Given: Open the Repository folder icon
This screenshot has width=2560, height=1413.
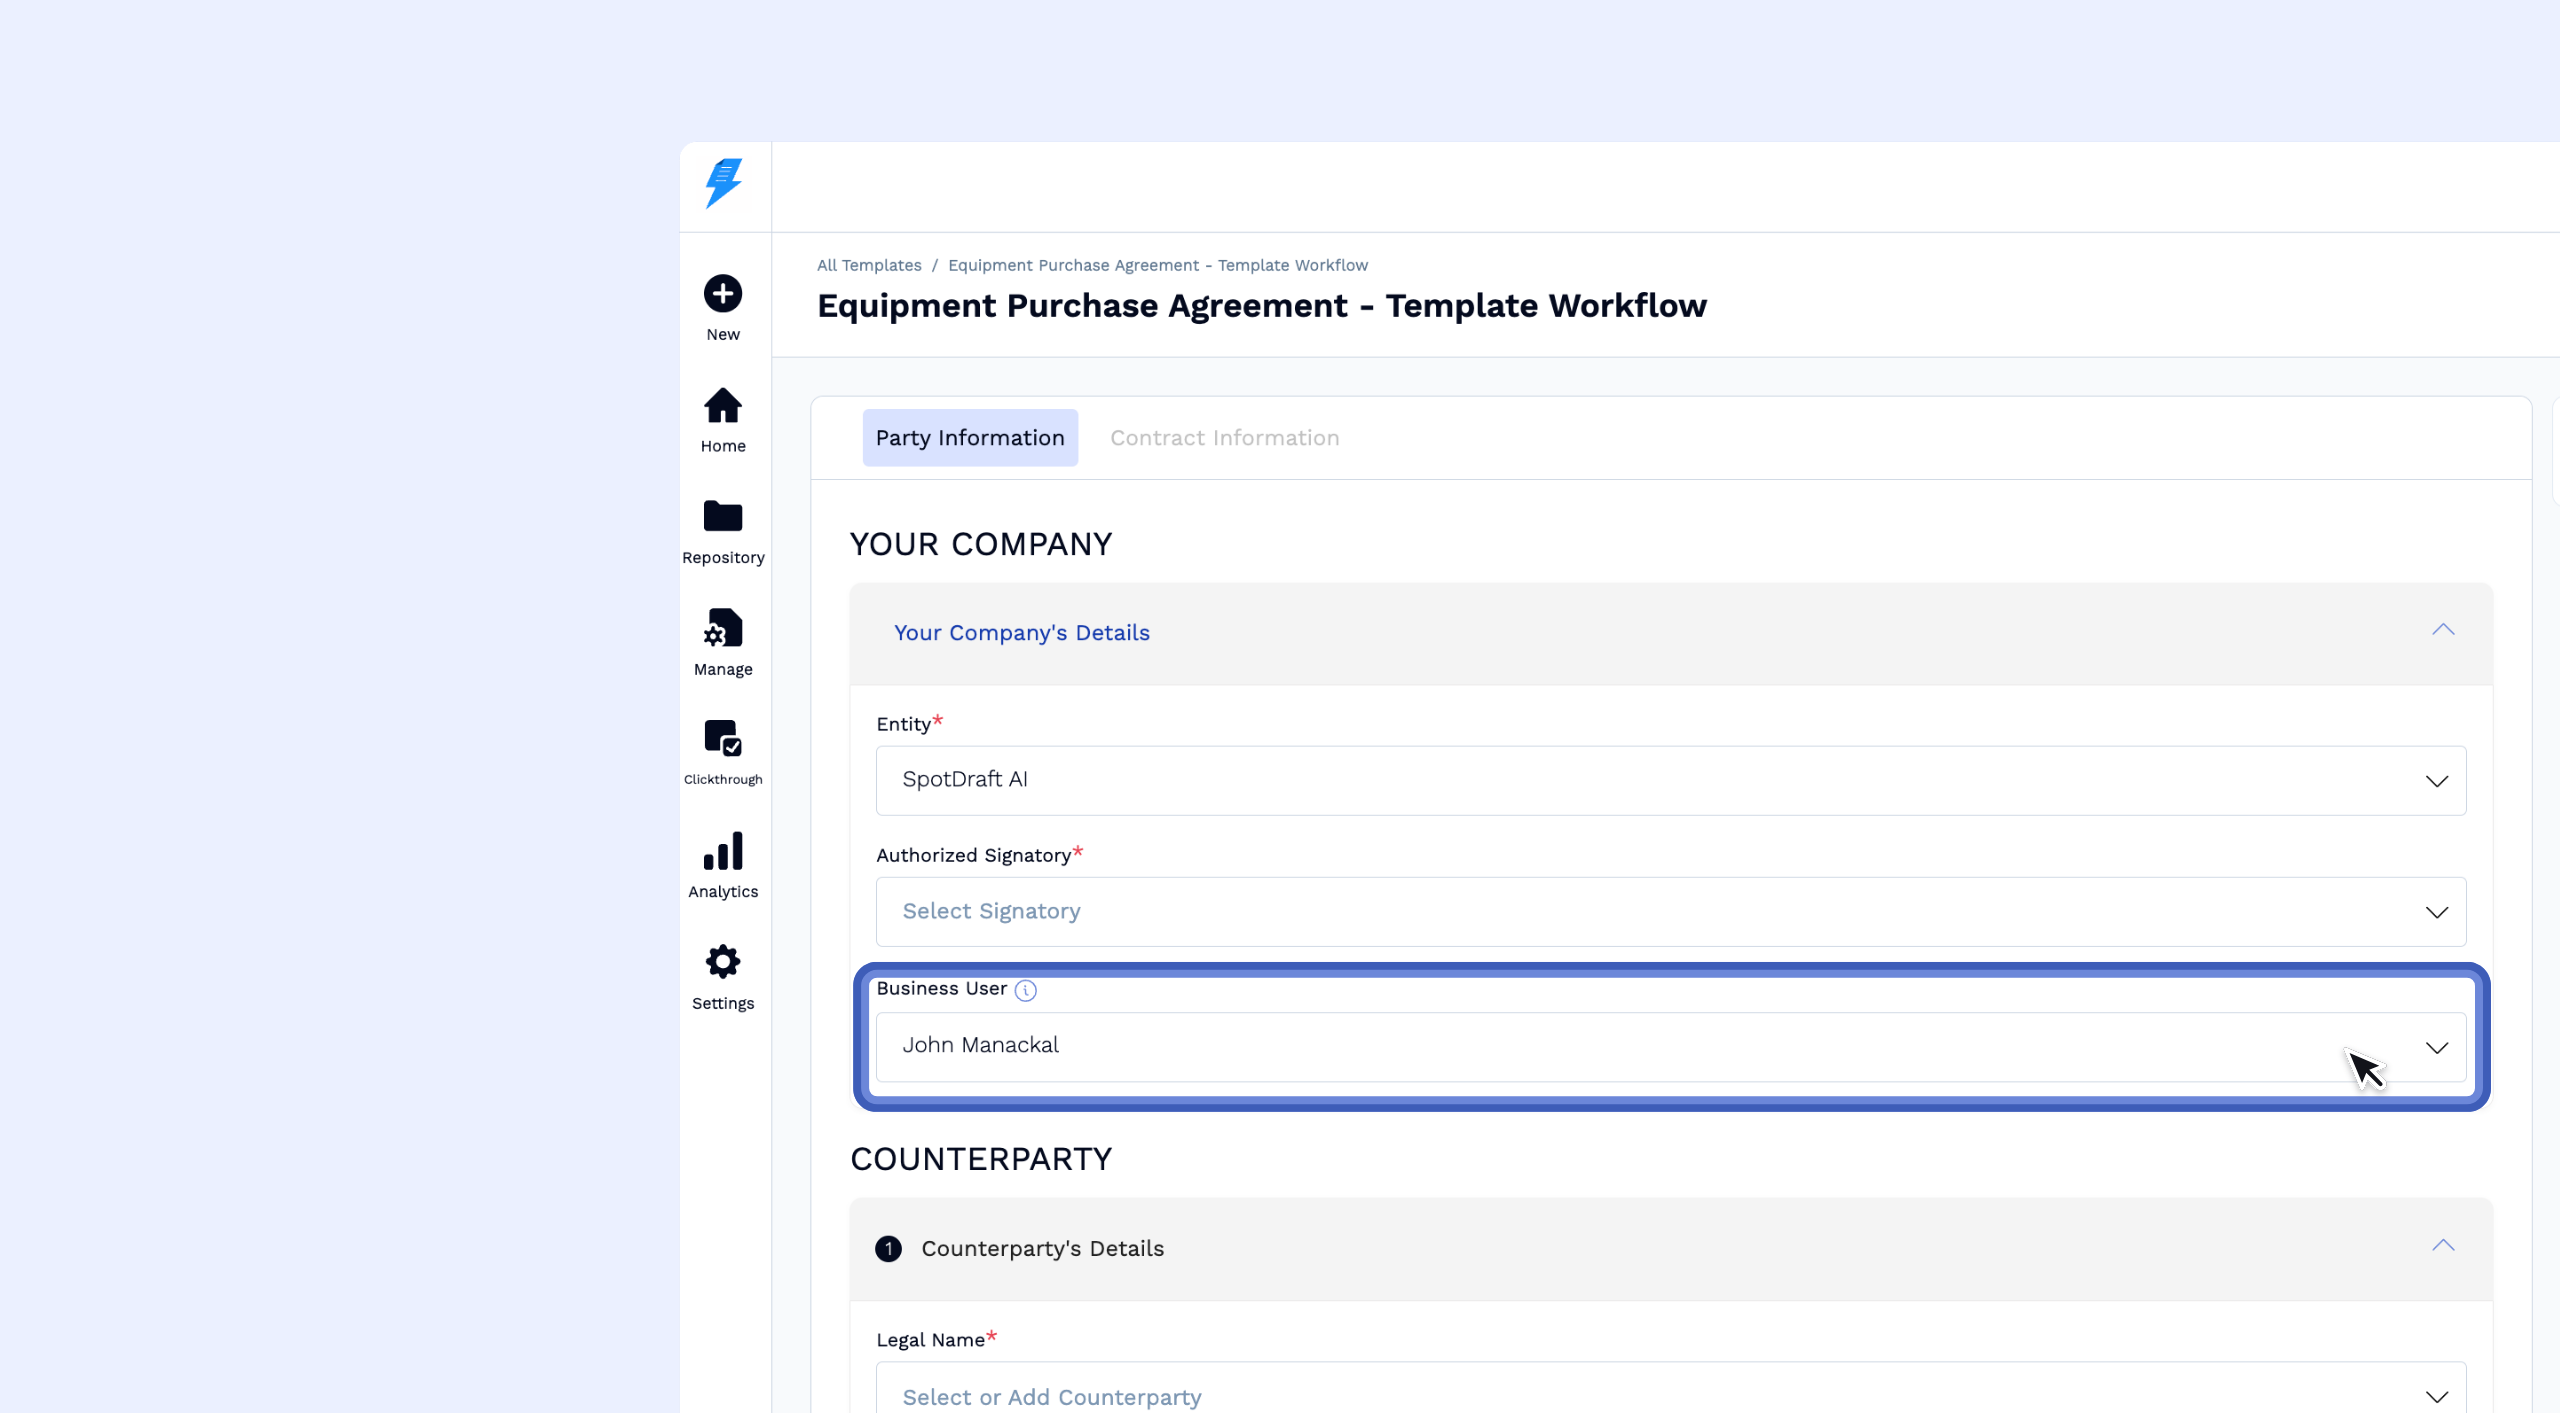Looking at the screenshot, I should 723,517.
